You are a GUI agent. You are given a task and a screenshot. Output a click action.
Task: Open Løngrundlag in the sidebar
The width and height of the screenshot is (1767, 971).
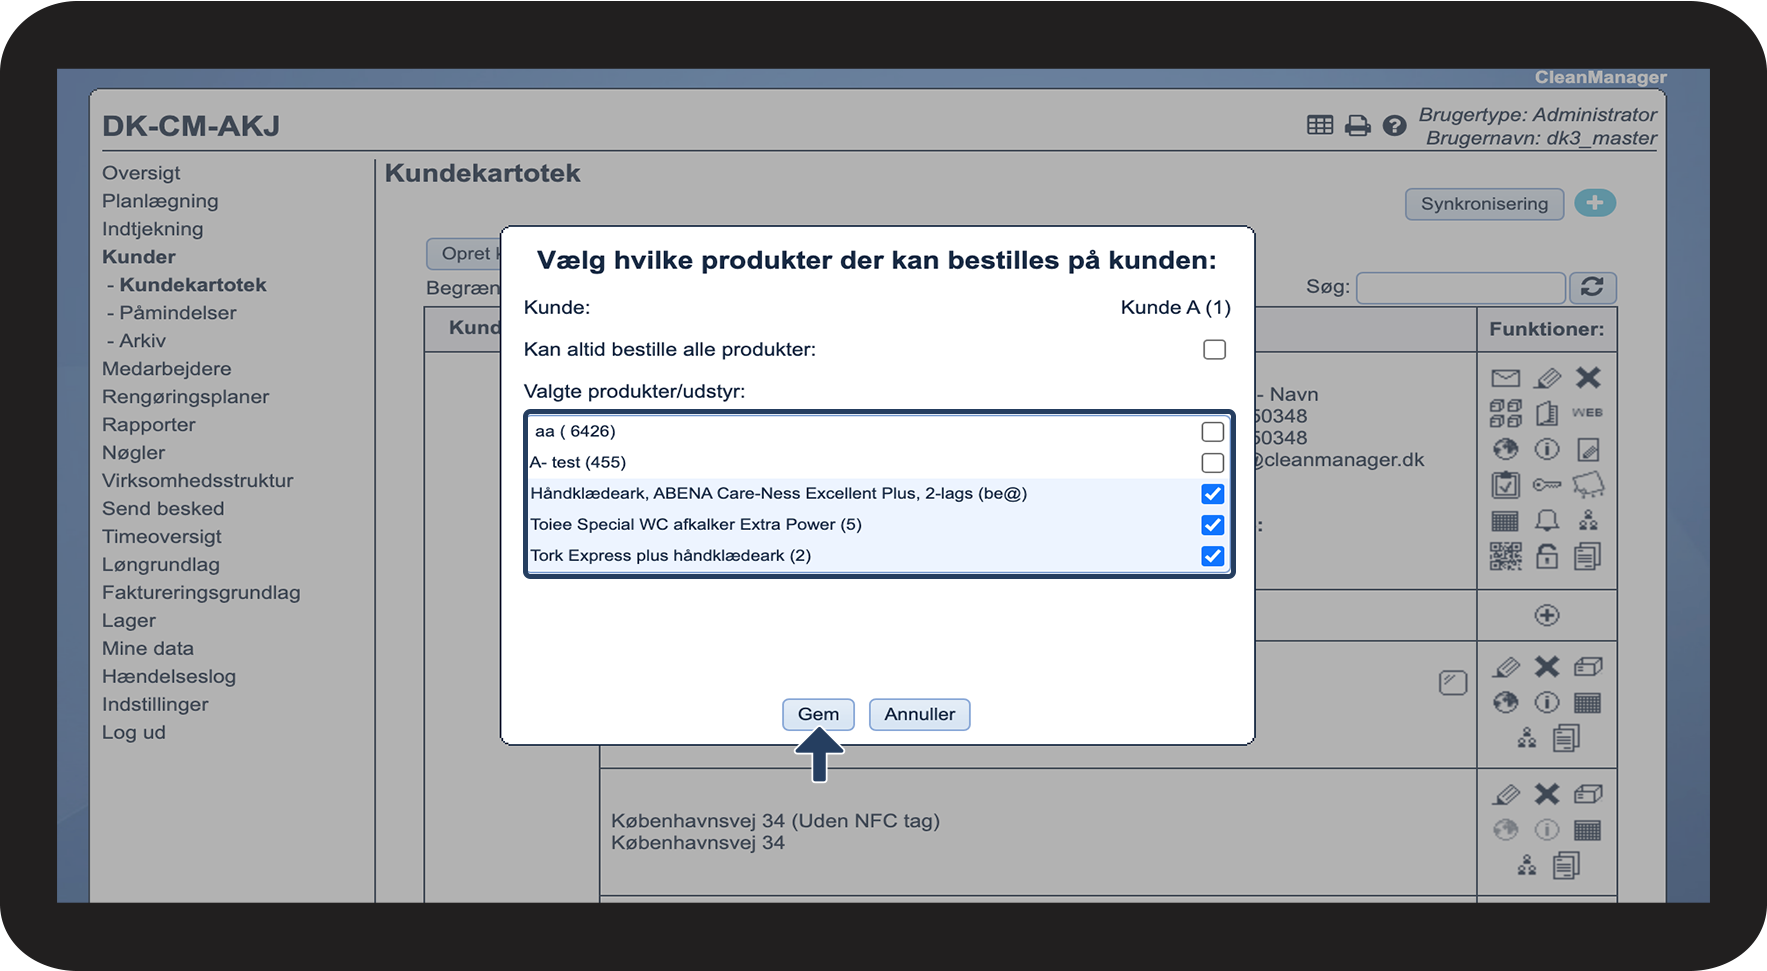(x=161, y=565)
